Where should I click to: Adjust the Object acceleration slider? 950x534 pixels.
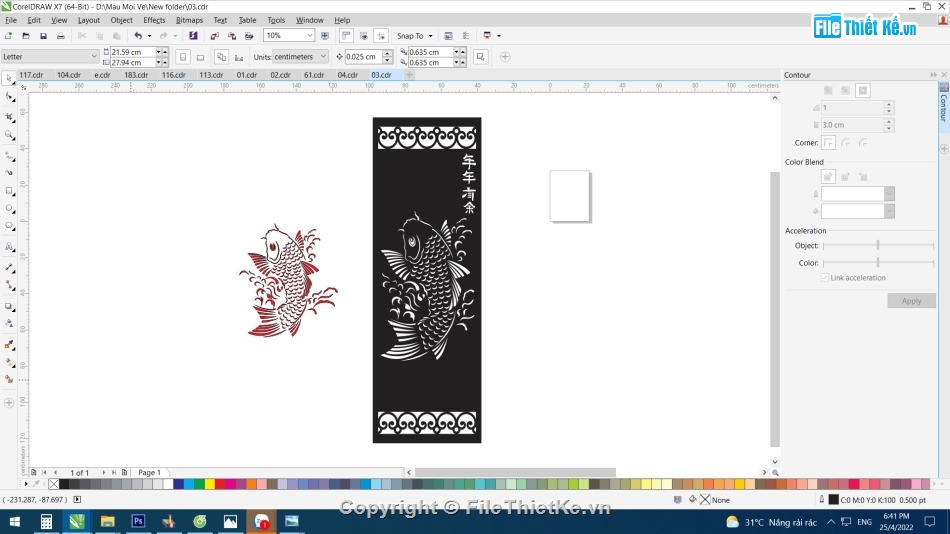878,245
